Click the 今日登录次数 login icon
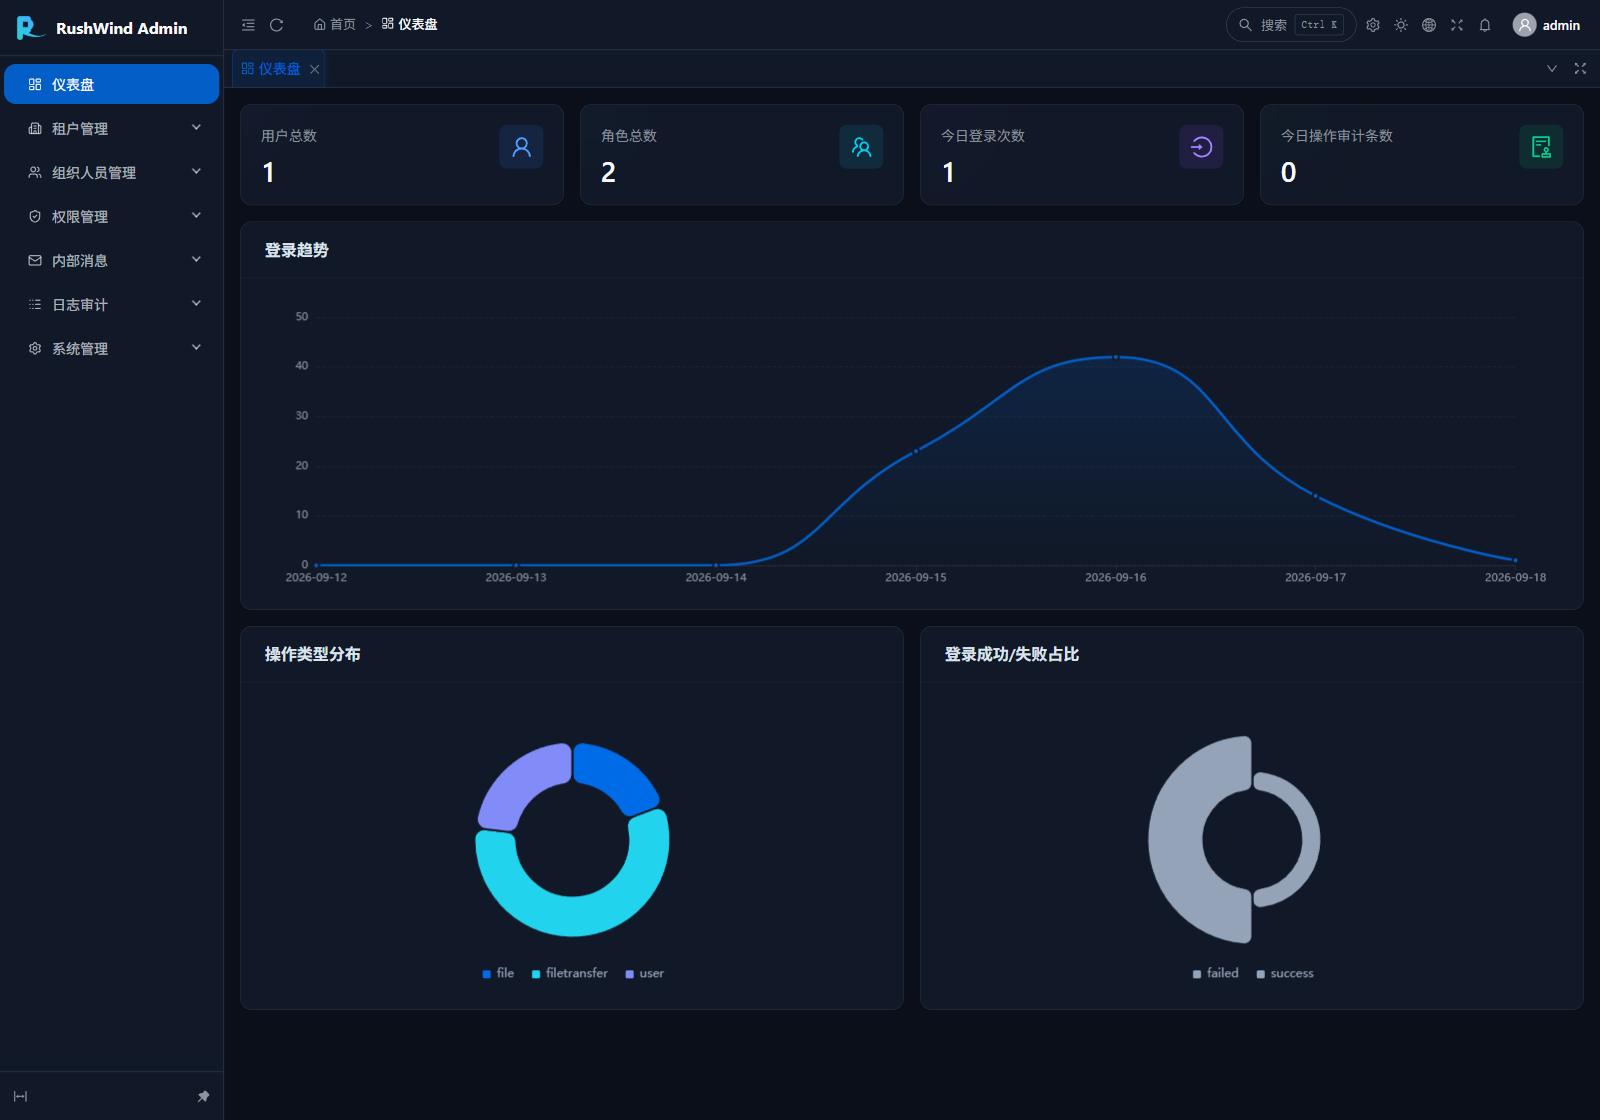1600x1120 pixels. click(x=1201, y=147)
